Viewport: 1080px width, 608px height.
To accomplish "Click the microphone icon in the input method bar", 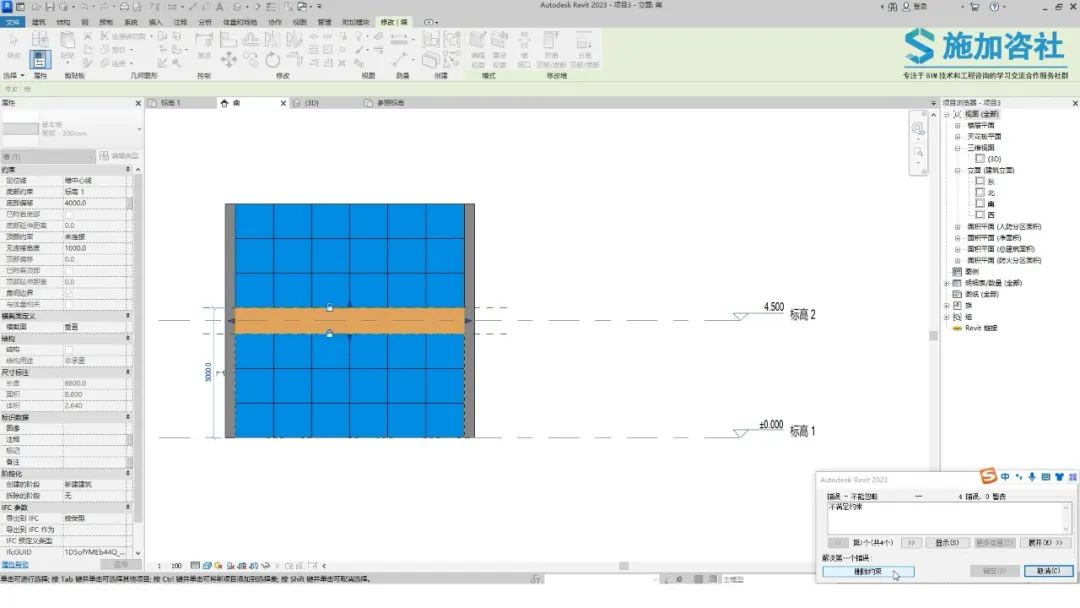I will (1032, 476).
